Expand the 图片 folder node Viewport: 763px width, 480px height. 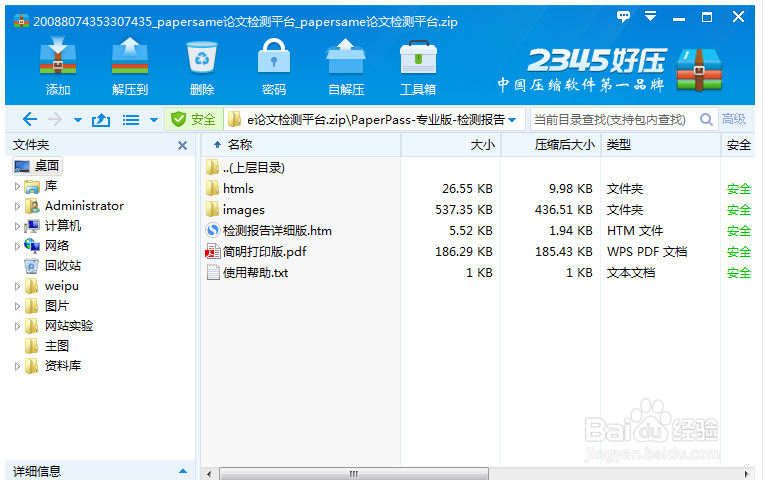coord(17,306)
